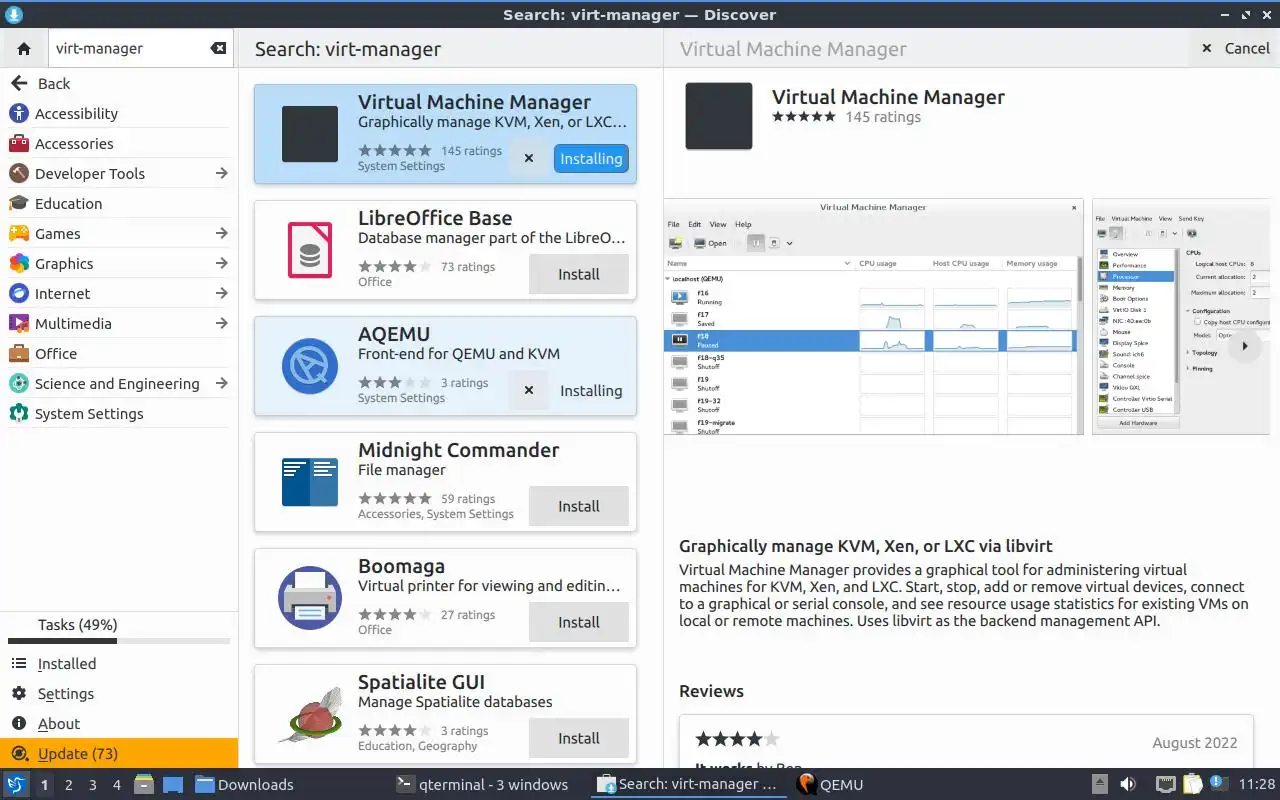Screen dimensions: 1280x800
Task: Open the Accessibility category
Action: [119, 114]
